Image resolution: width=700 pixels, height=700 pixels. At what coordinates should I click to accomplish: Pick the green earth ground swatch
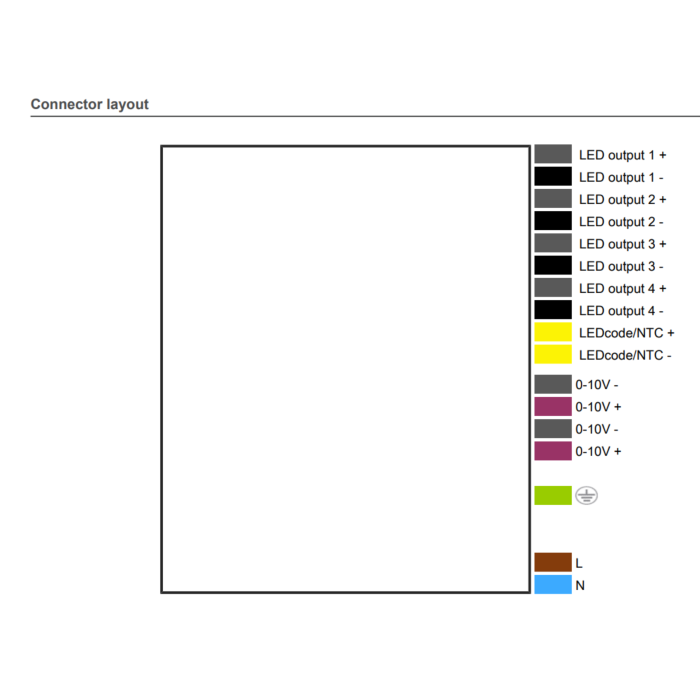pos(553,496)
